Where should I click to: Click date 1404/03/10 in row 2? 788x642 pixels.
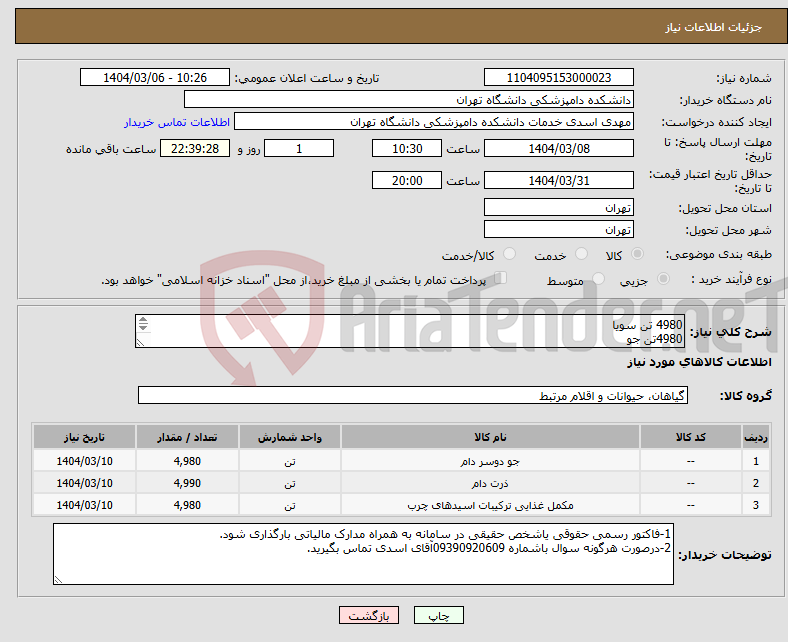[84, 483]
